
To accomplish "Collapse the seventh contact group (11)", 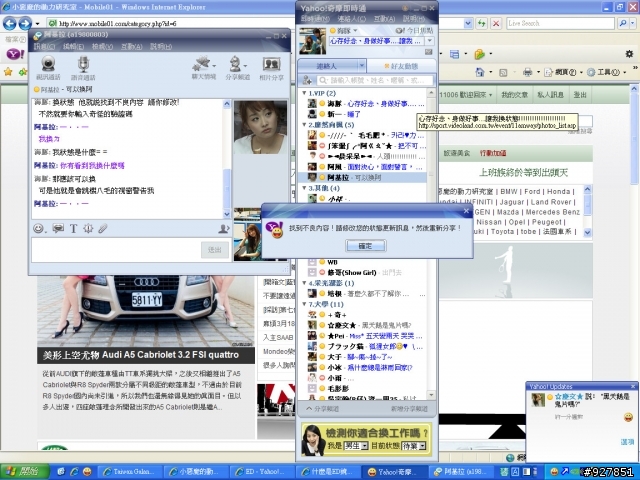I will [x=304, y=304].
